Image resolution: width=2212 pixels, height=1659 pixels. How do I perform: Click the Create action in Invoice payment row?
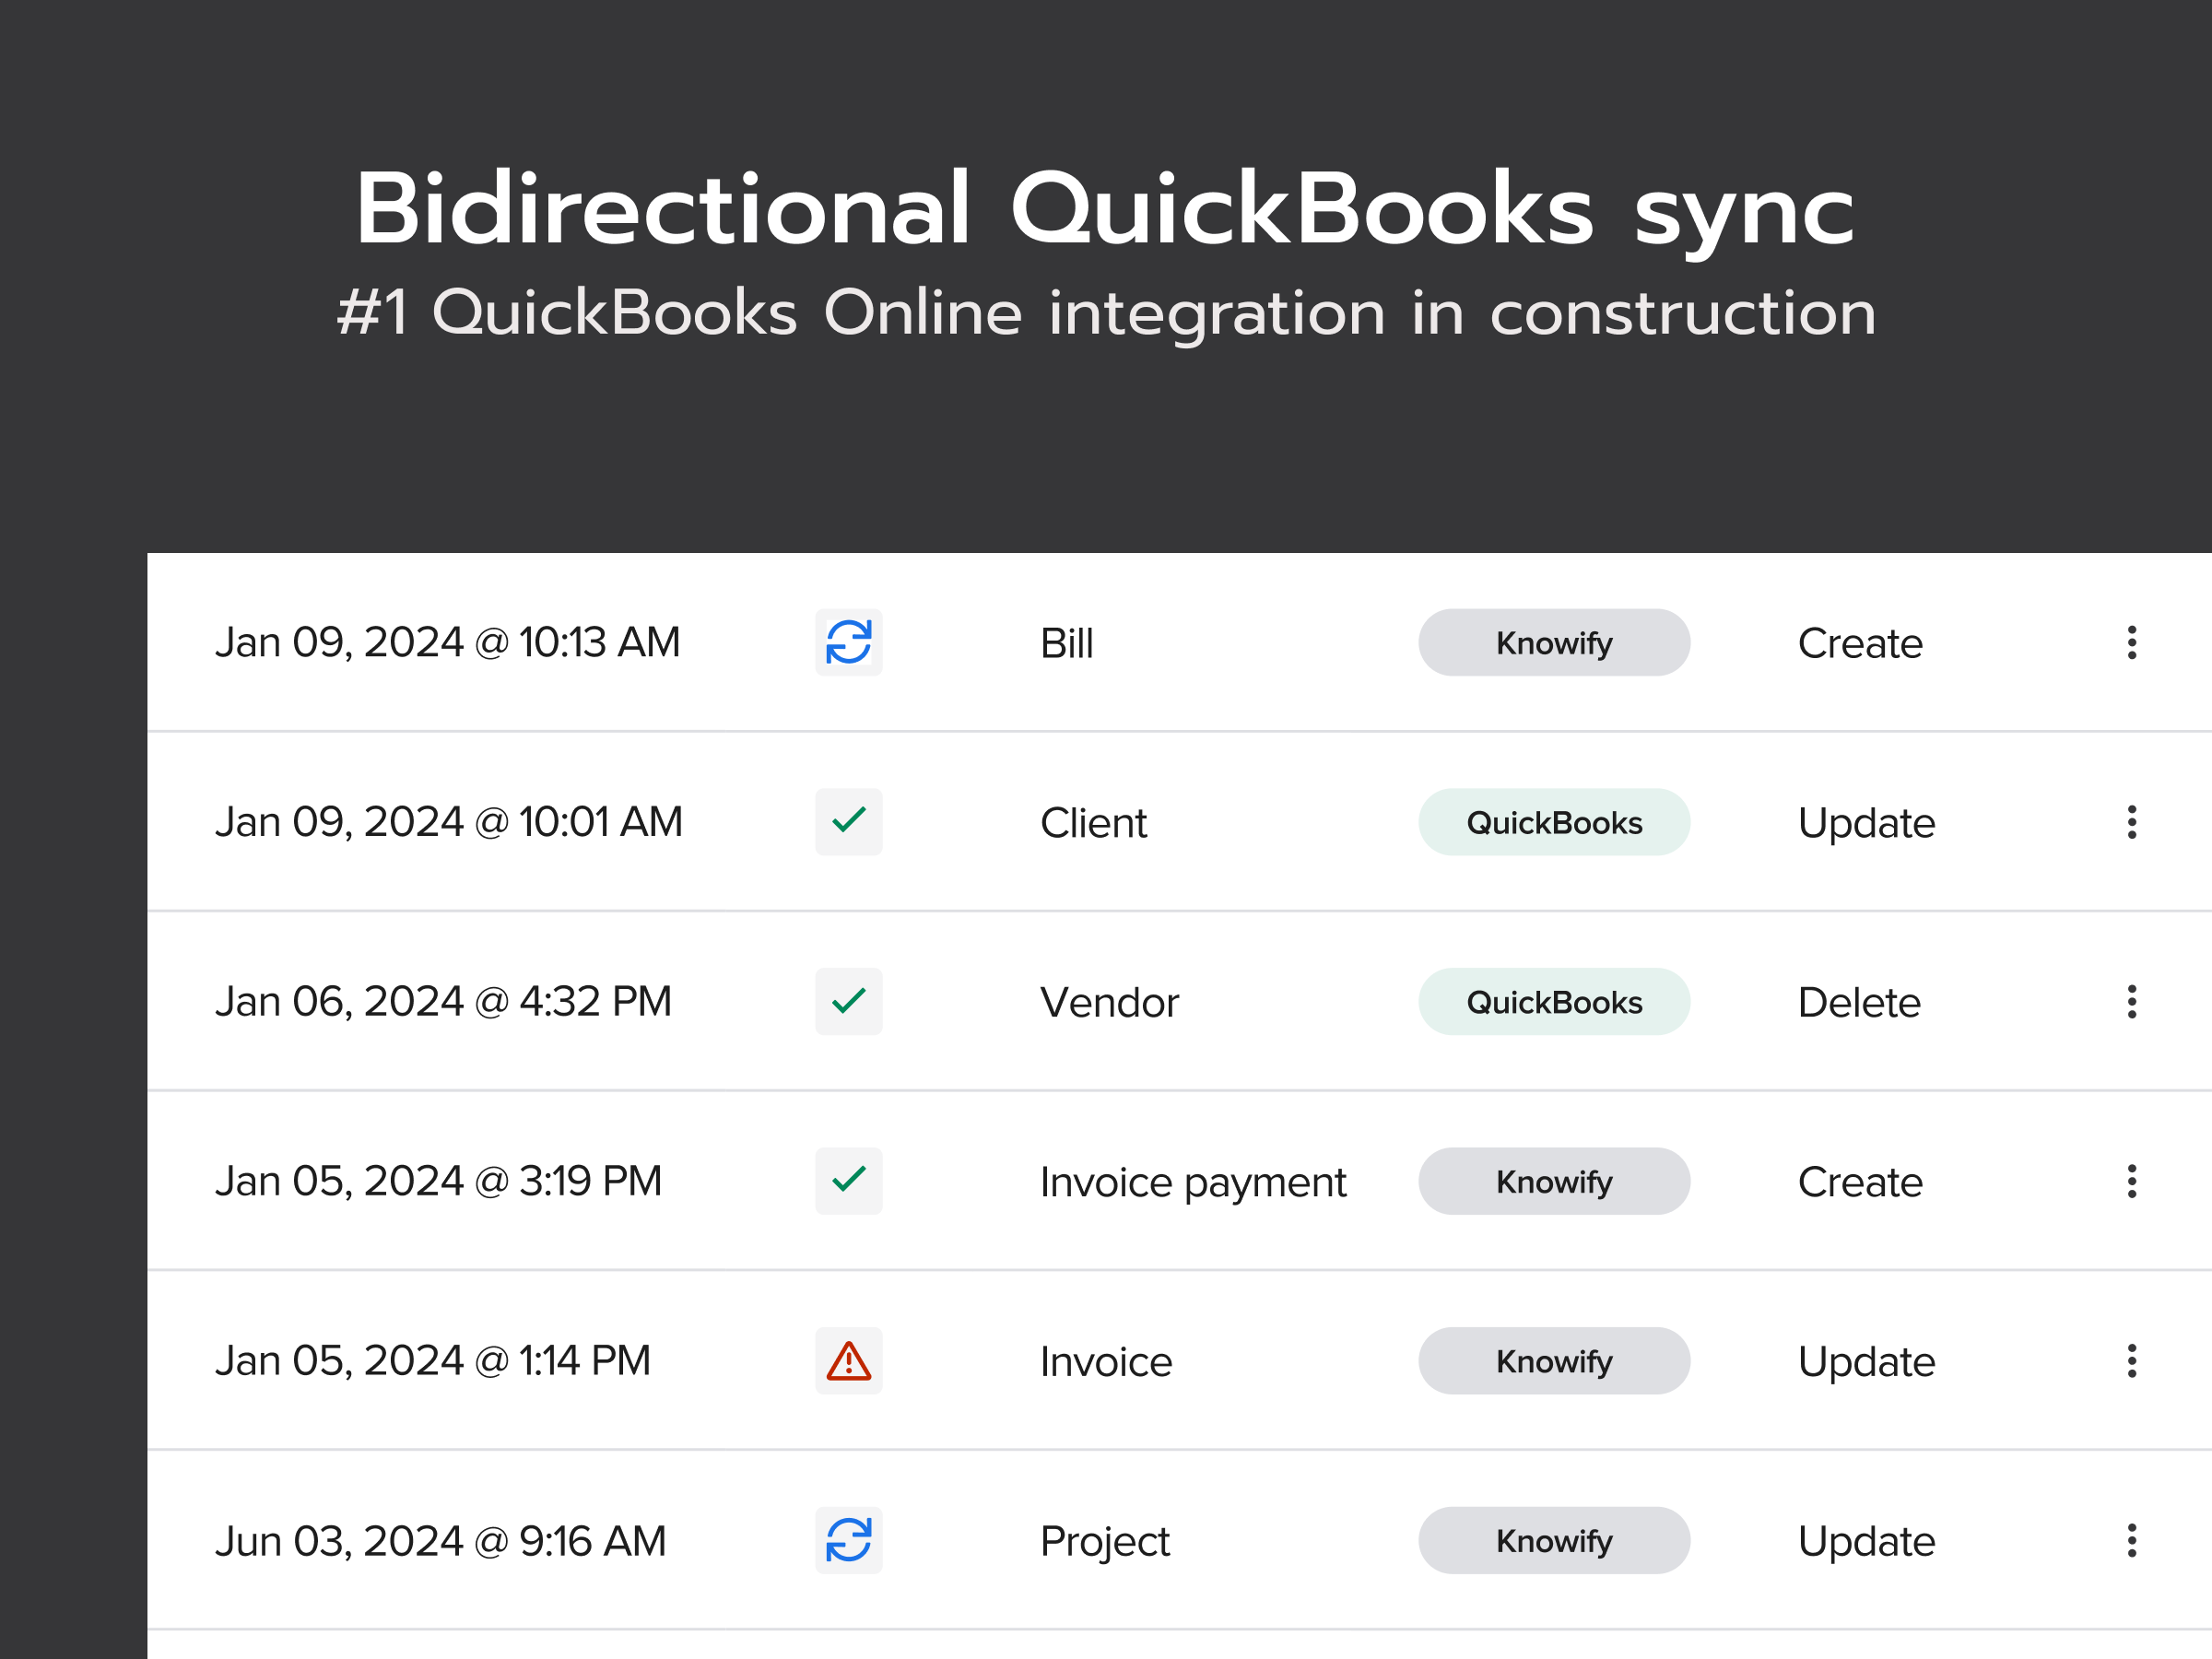click(1860, 1182)
